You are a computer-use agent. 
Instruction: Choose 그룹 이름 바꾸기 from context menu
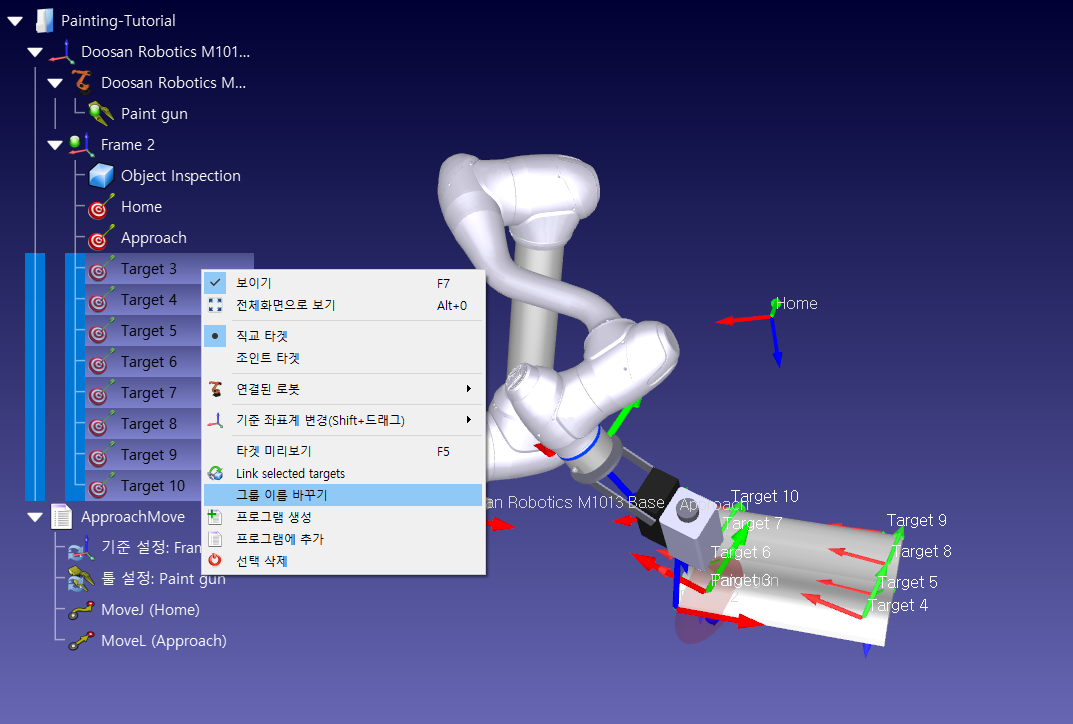(x=281, y=495)
